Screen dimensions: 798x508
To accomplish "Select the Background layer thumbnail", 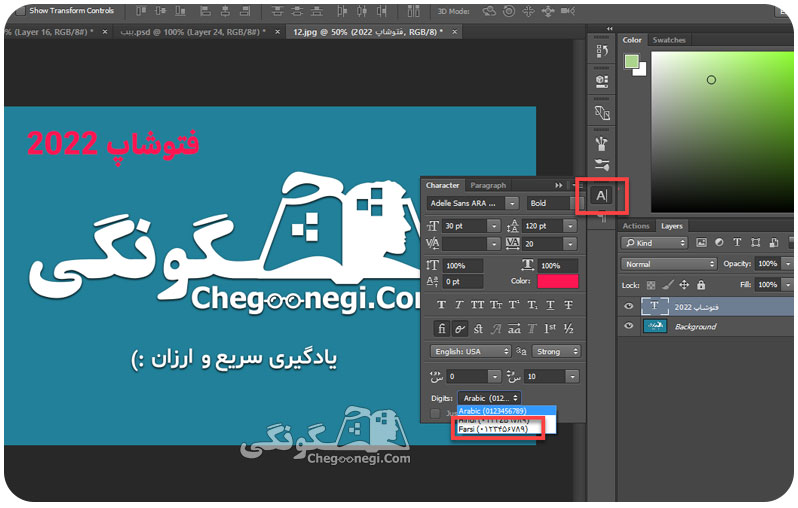I will click(x=654, y=326).
